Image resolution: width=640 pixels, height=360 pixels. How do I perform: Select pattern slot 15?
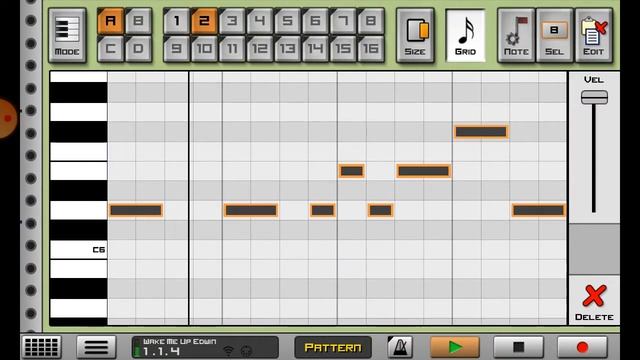[x=343, y=49]
